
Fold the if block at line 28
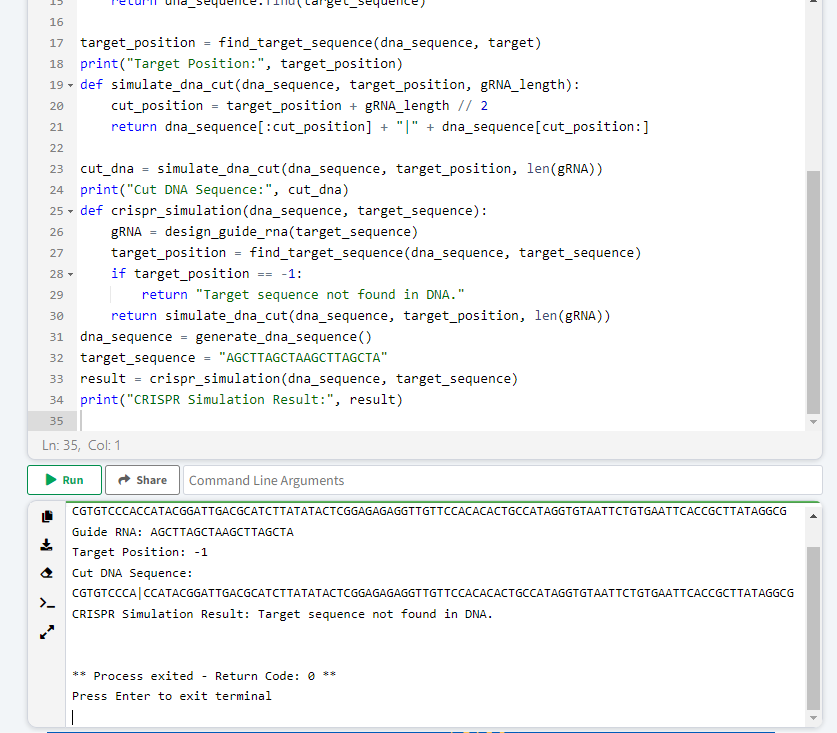(70, 274)
